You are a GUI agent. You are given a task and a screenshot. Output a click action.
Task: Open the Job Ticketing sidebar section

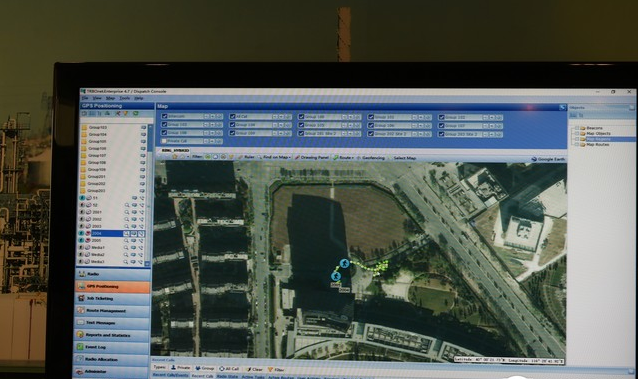(x=112, y=298)
